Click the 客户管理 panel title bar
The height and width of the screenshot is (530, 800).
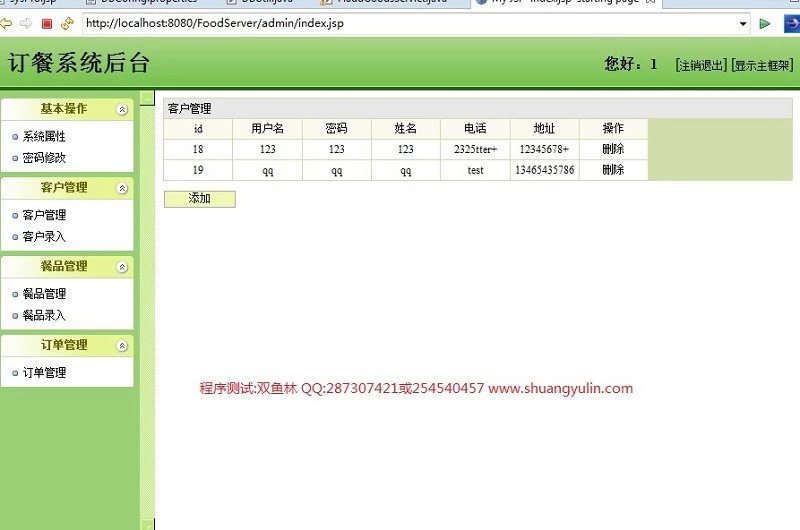coord(478,108)
